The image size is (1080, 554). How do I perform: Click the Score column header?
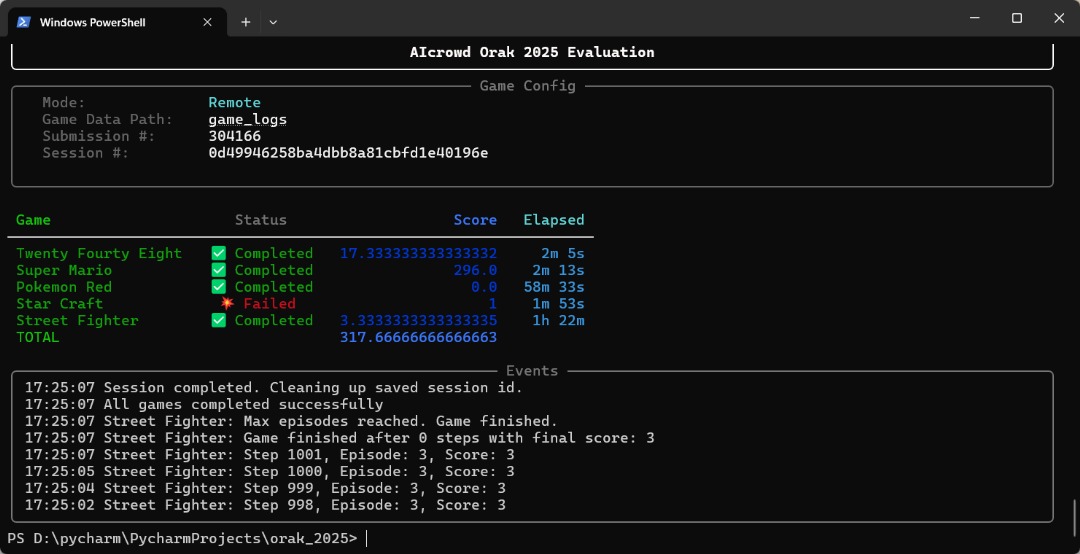475,220
